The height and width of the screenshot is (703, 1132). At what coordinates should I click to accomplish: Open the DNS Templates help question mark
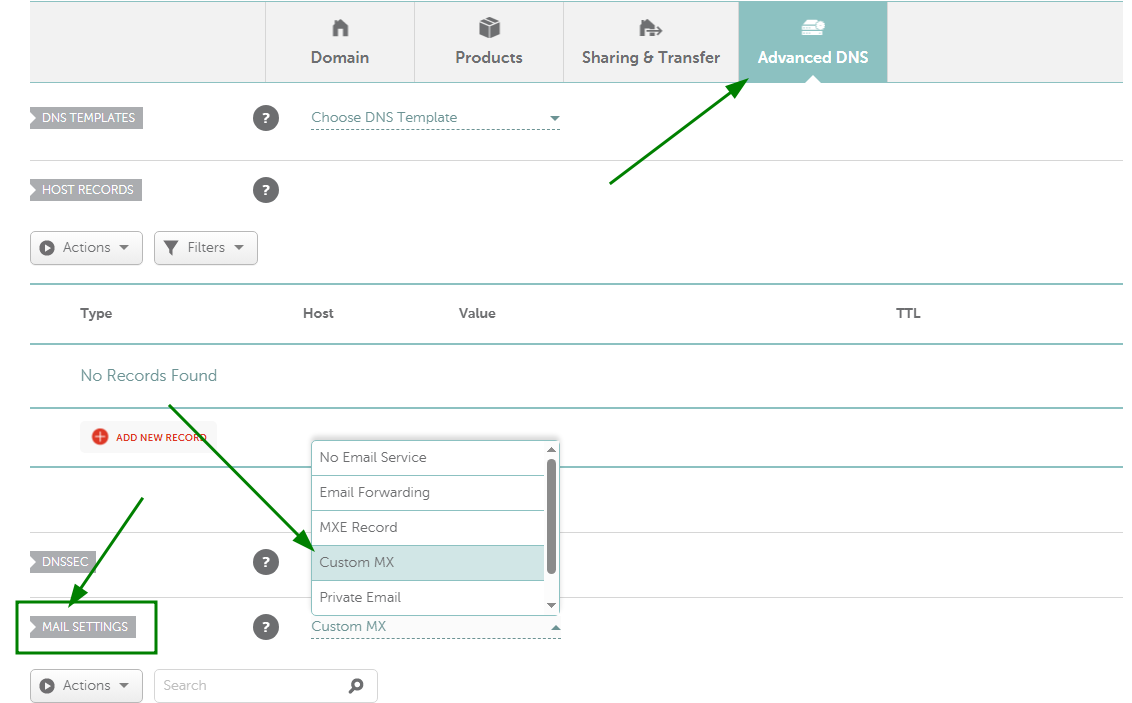[265, 118]
